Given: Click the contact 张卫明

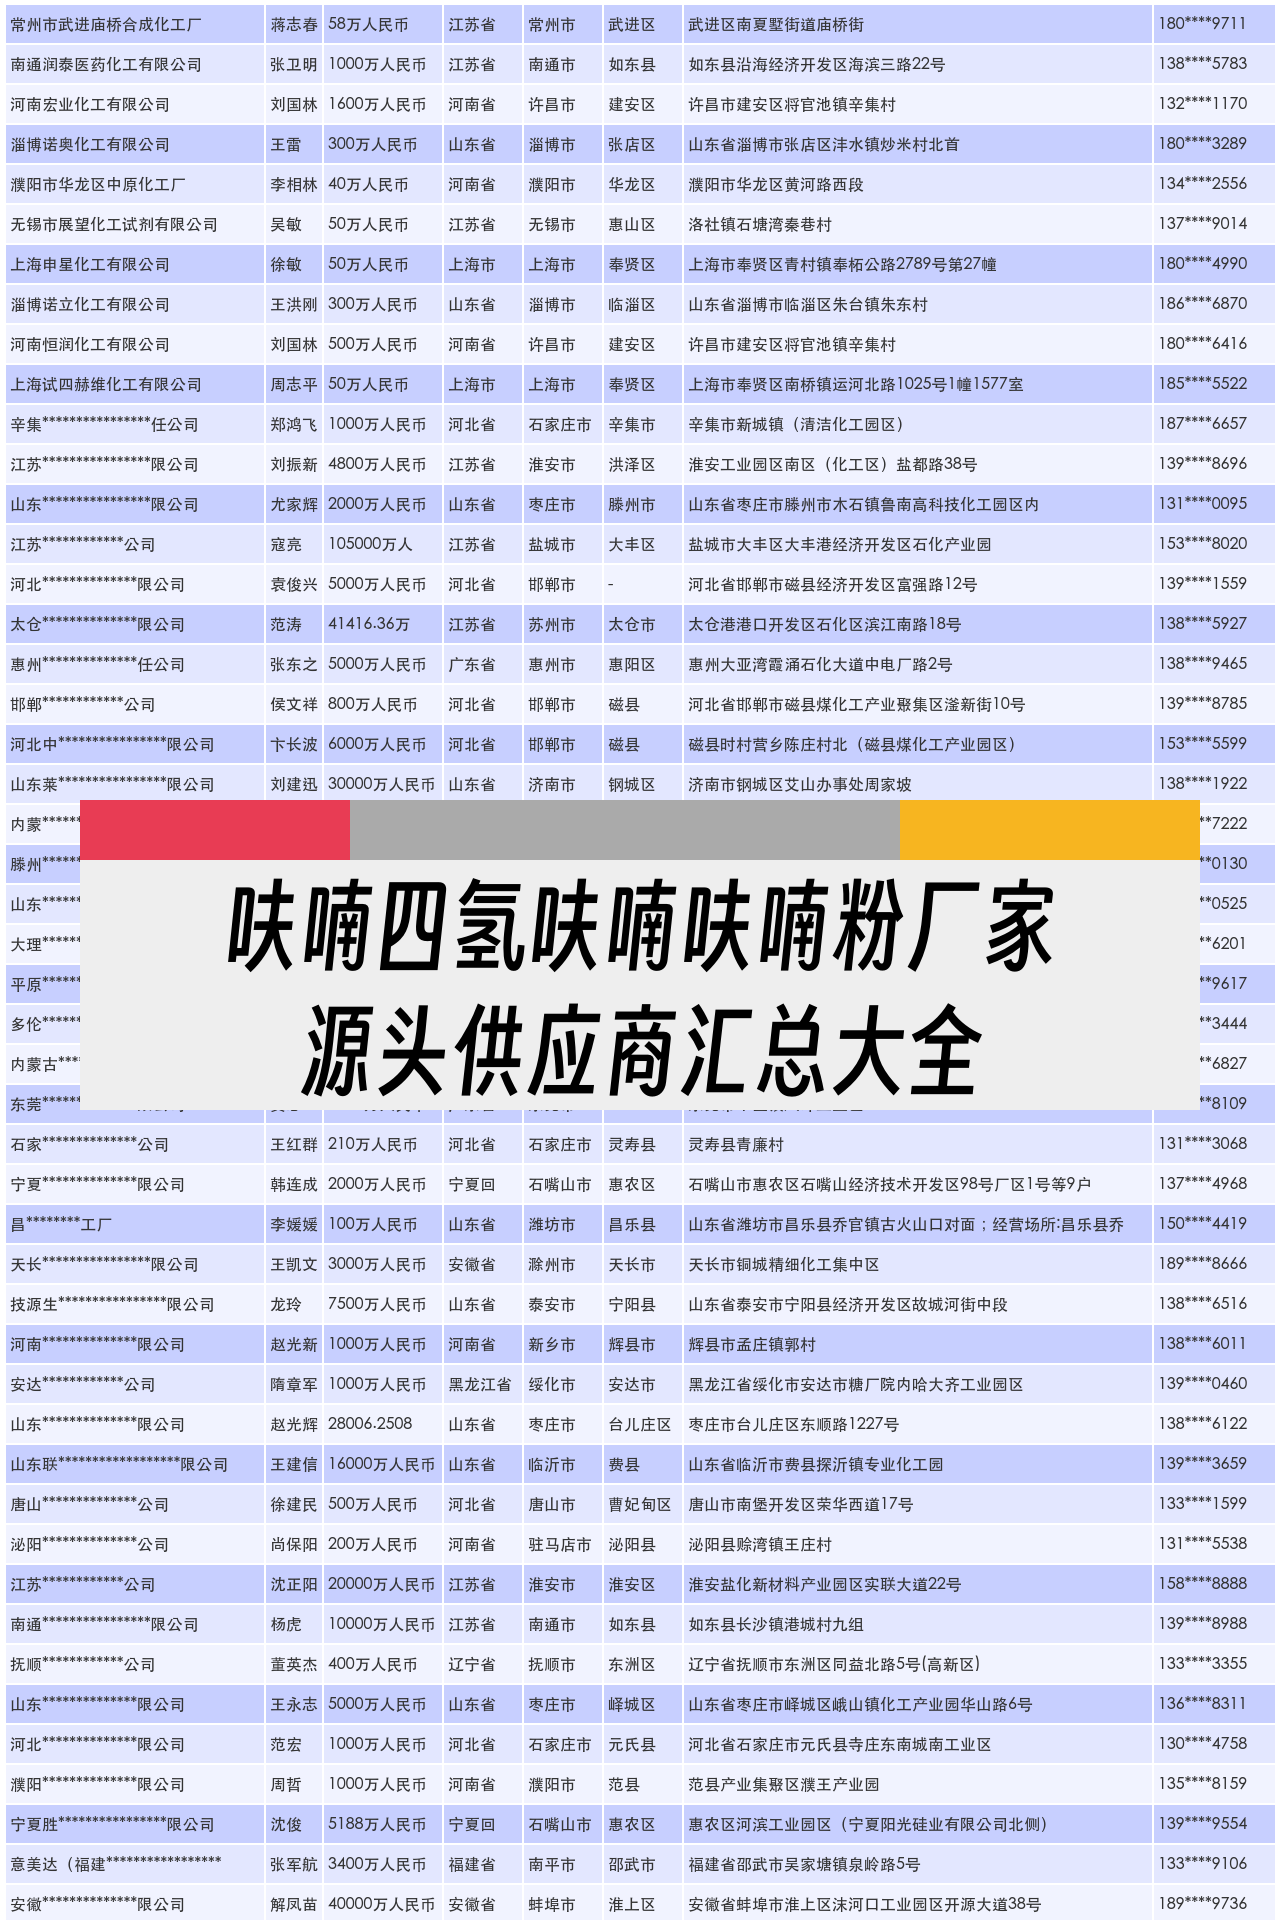Looking at the screenshot, I should click(294, 64).
